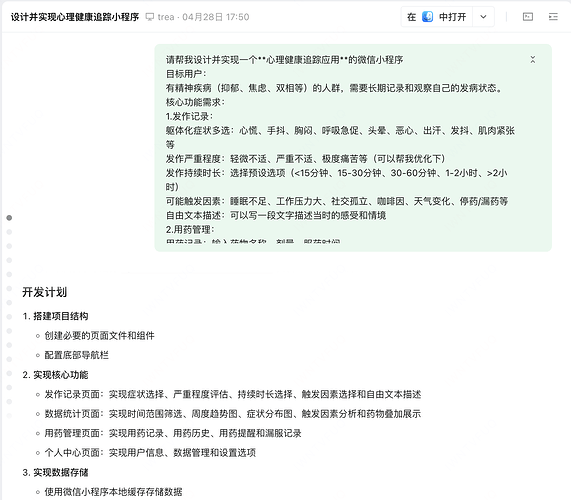The image size is (571, 500).
Task: Click the 发作记录页面 bullet line
Action: (233, 394)
